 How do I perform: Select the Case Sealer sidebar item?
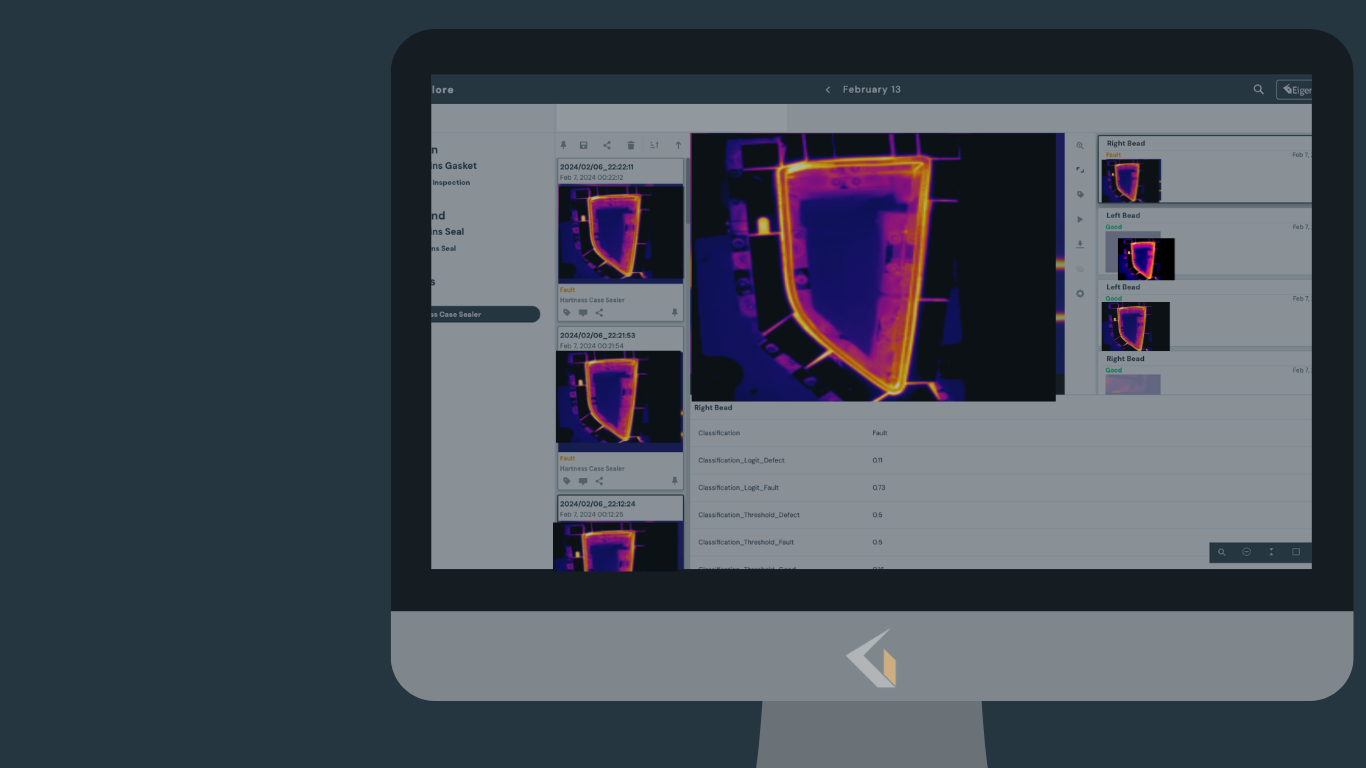(485, 314)
